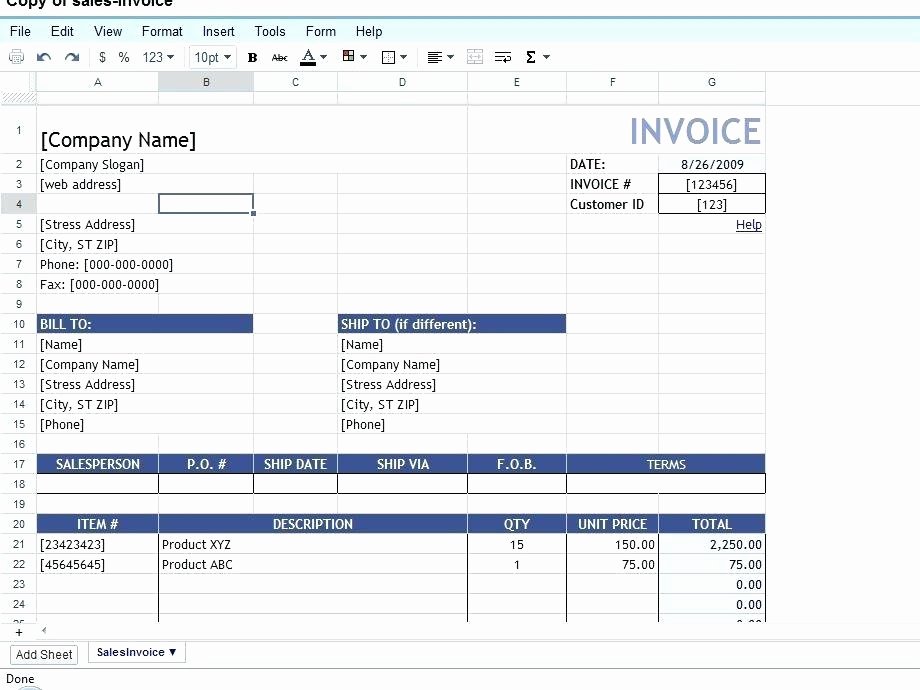The height and width of the screenshot is (690, 920).
Task: Select the SHIP DATE header cell
Action: coord(295,464)
